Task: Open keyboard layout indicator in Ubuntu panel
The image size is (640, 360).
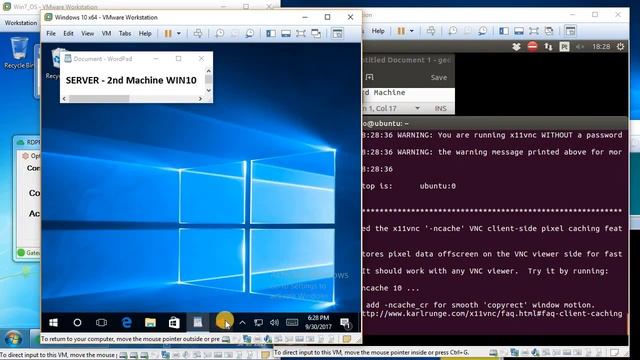Action: coord(564,47)
